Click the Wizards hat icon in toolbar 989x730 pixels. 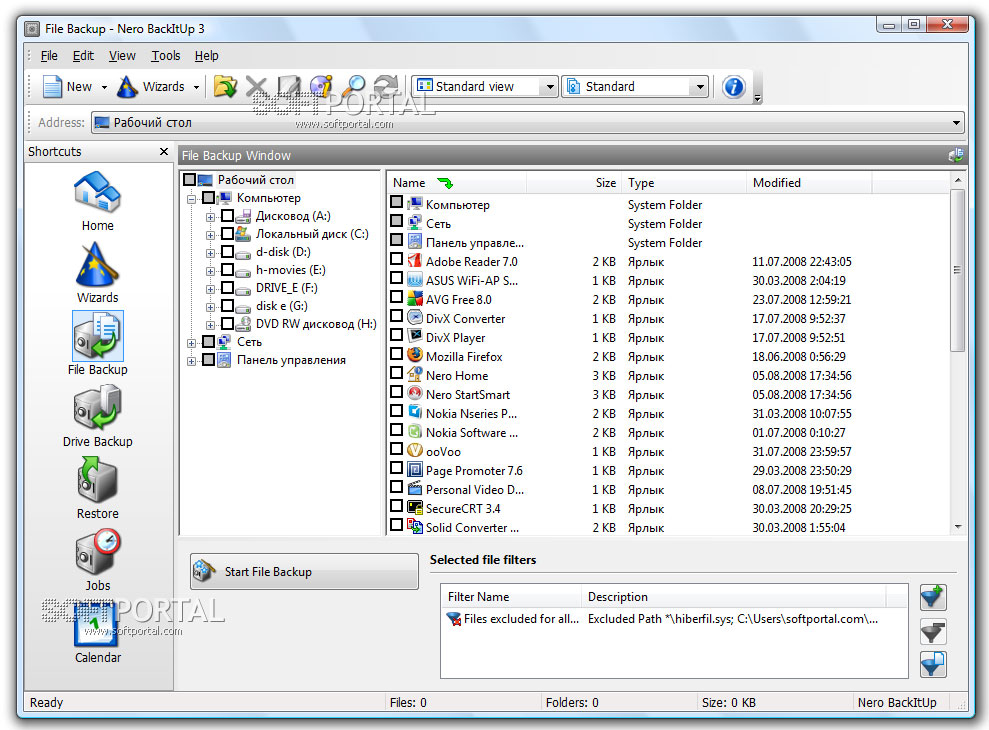(127, 86)
